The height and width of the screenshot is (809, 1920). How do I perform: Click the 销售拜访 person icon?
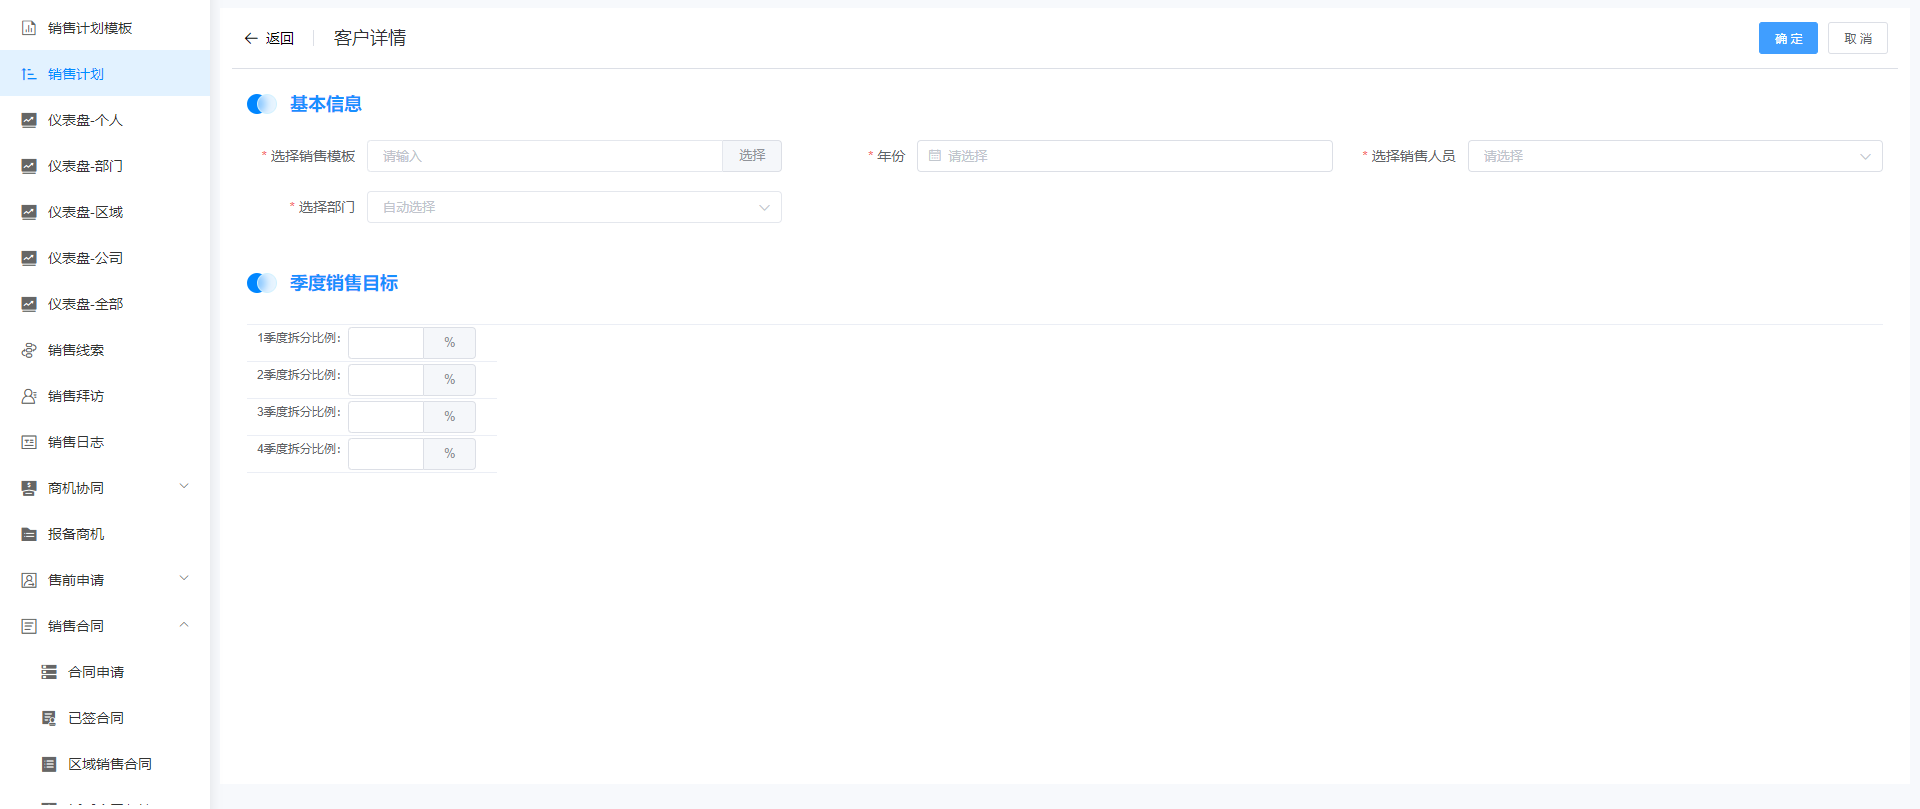29,396
